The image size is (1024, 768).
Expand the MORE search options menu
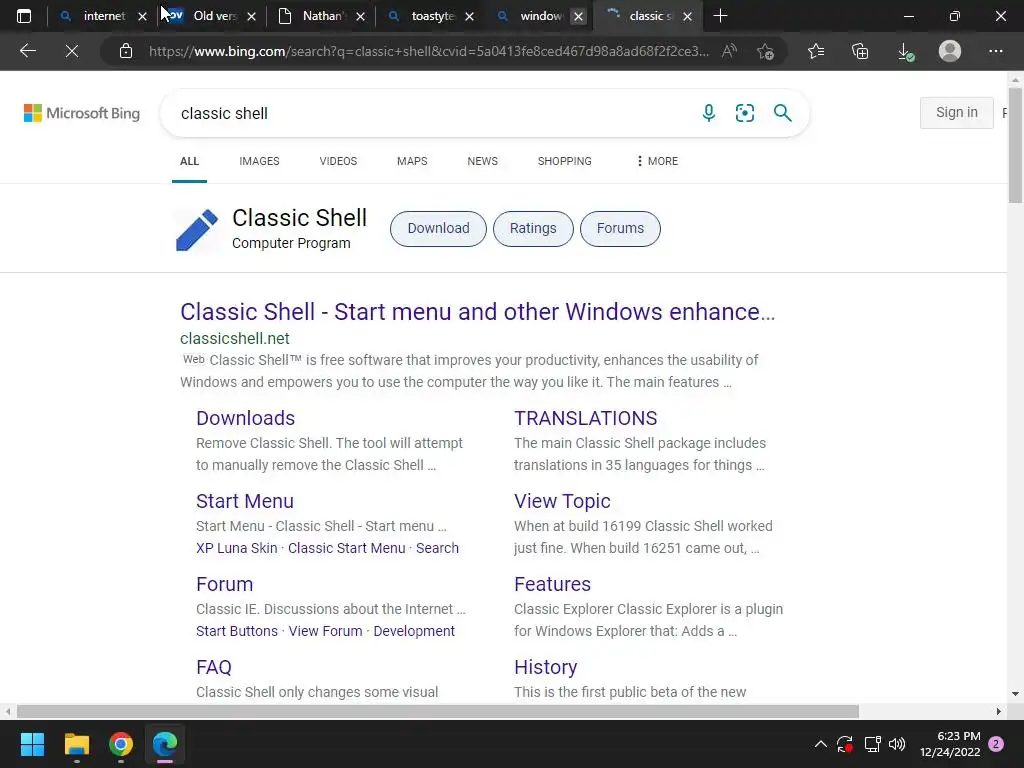pos(657,161)
